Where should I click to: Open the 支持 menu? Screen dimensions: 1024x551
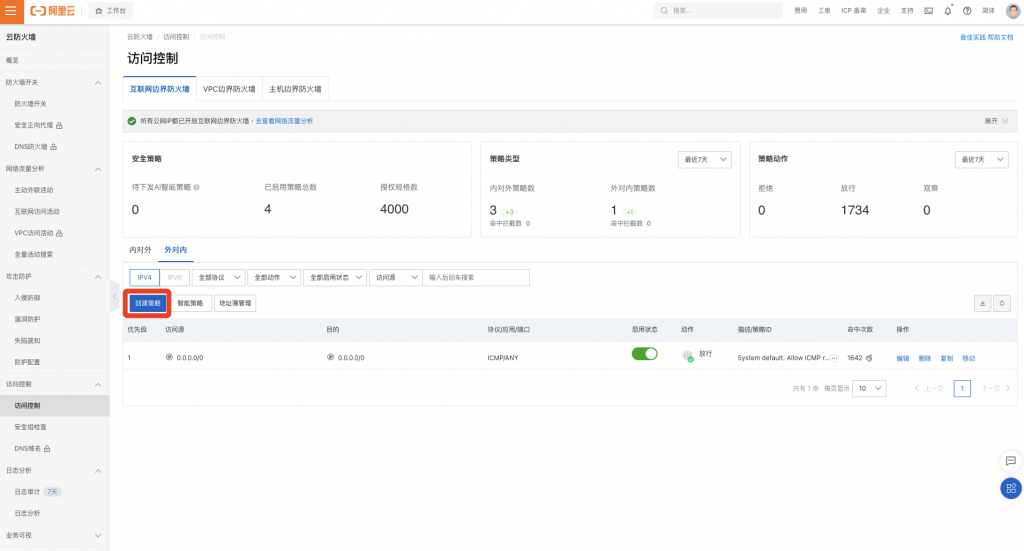pyautogui.click(x=906, y=11)
